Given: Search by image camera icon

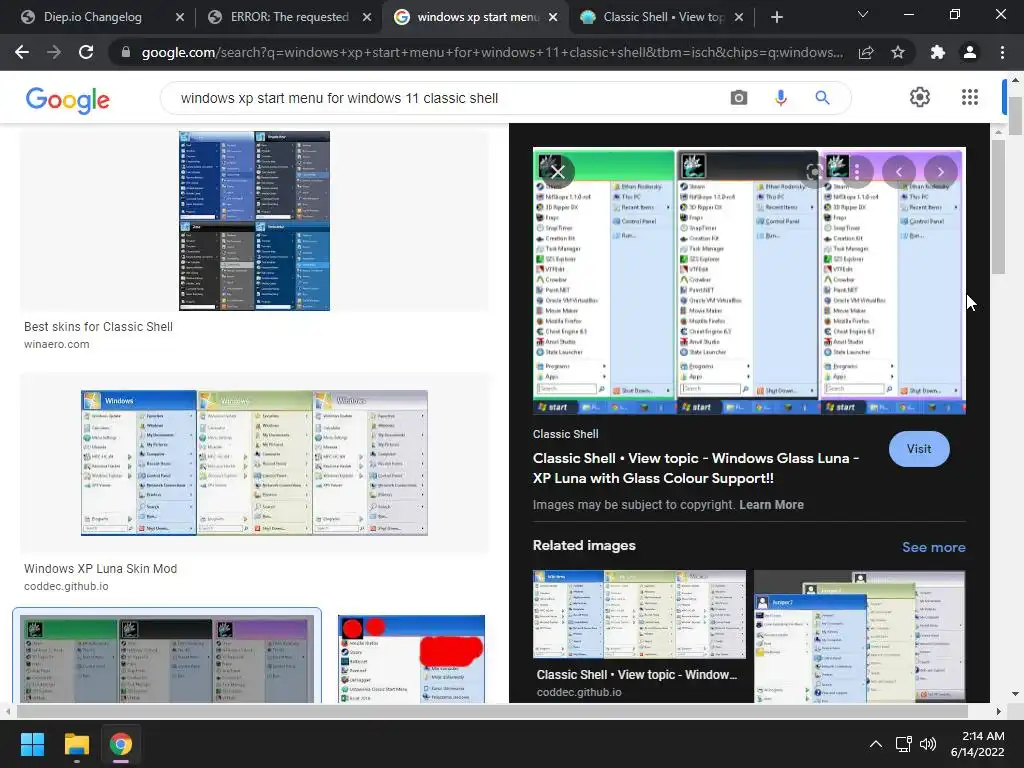Looking at the screenshot, I should tap(739, 98).
